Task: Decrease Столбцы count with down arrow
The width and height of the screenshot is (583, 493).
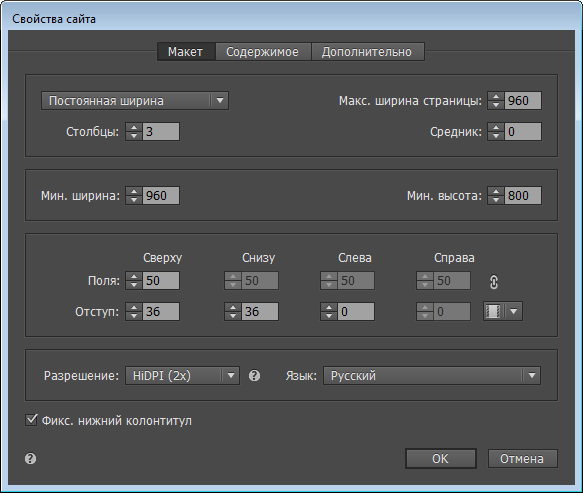Action: pyautogui.click(x=134, y=136)
